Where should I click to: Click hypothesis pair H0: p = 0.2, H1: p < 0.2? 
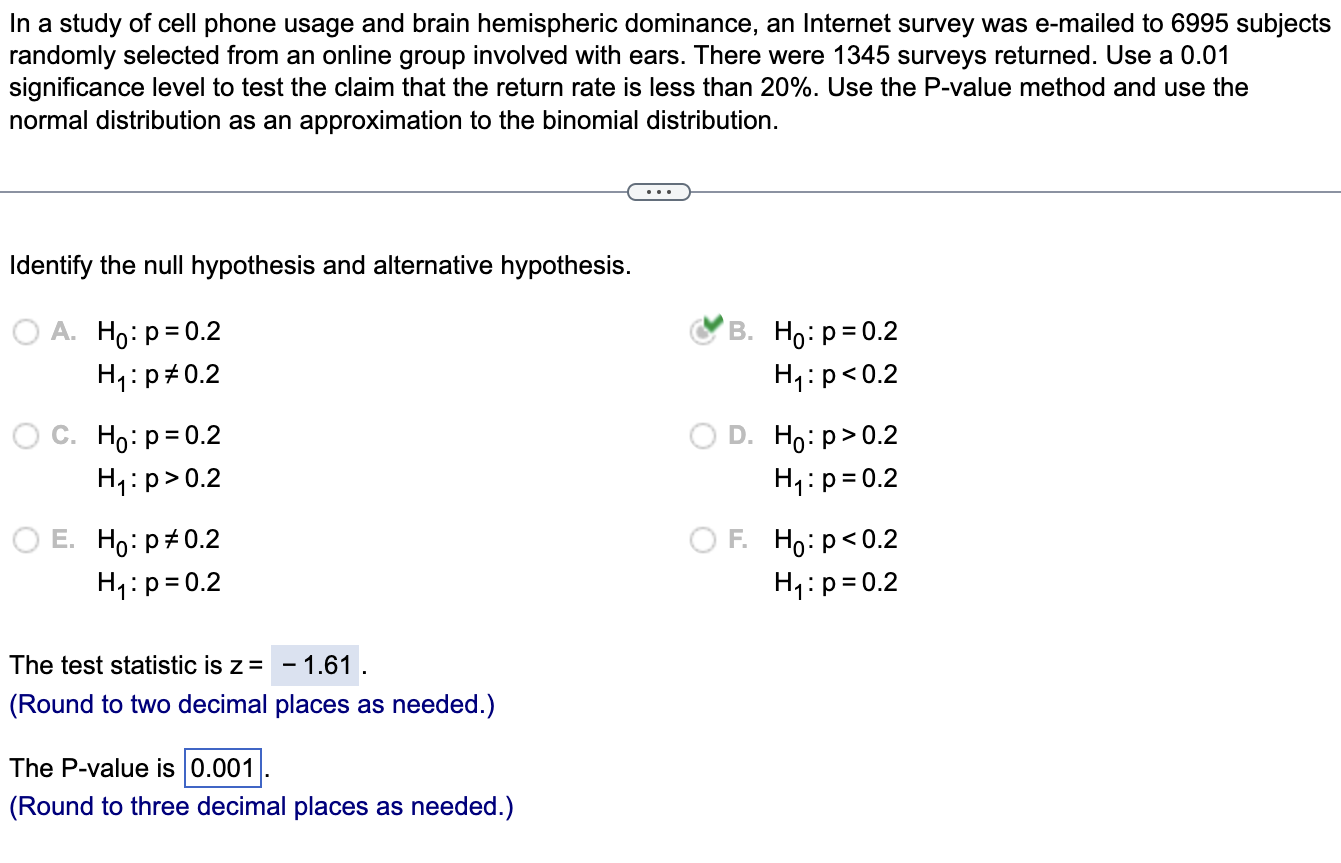click(x=833, y=352)
